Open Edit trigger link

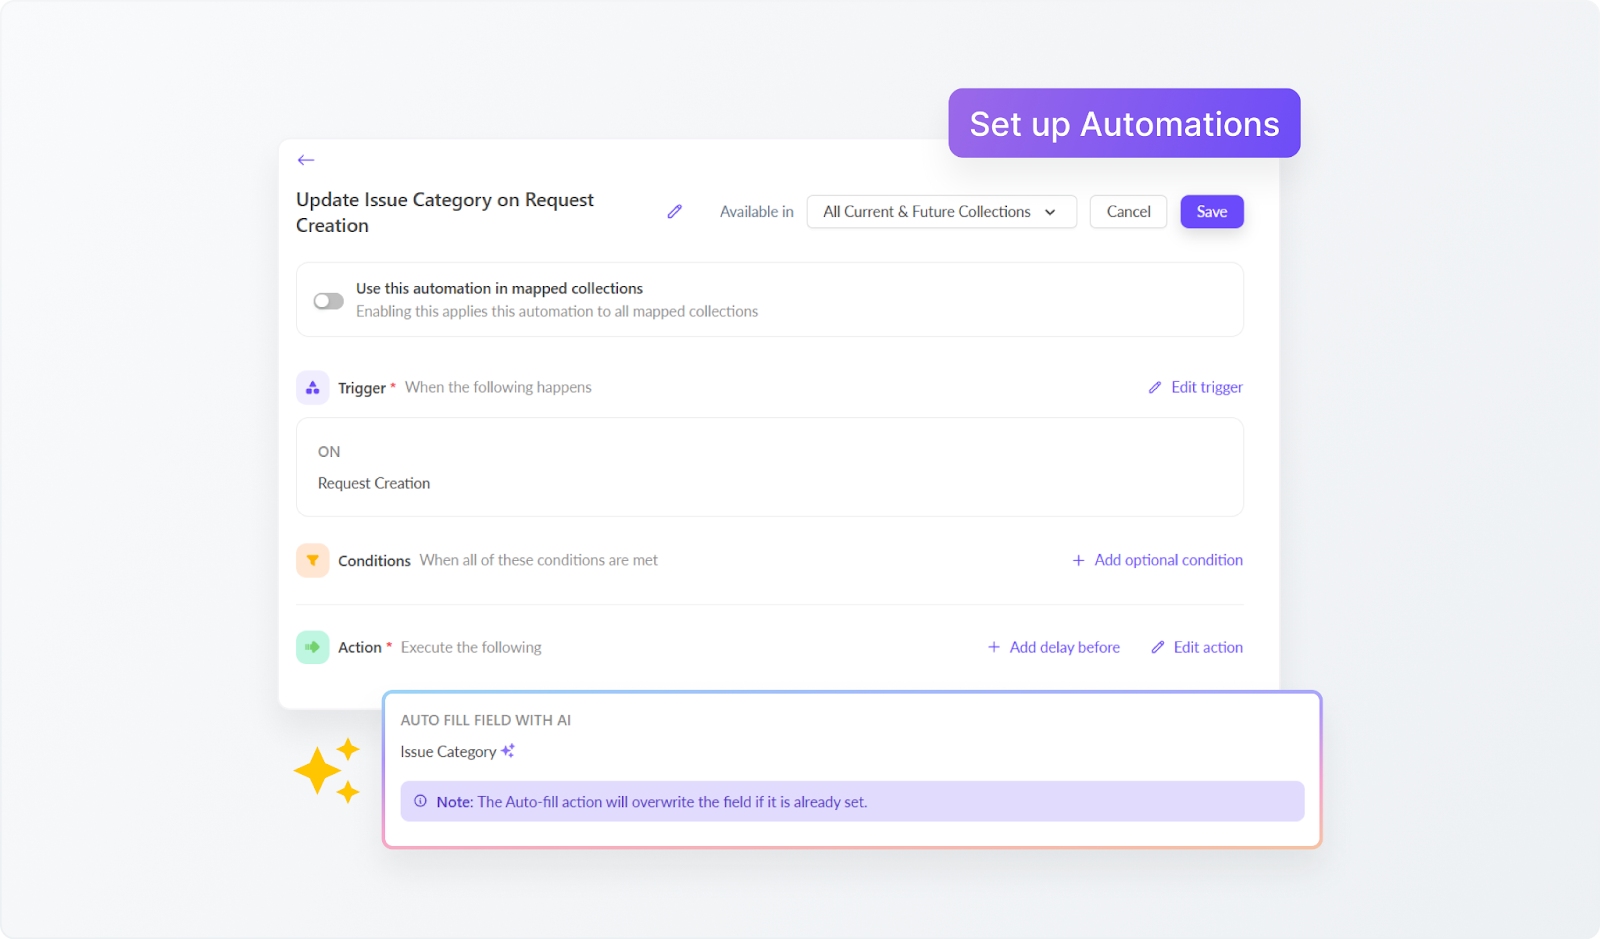pos(1196,387)
